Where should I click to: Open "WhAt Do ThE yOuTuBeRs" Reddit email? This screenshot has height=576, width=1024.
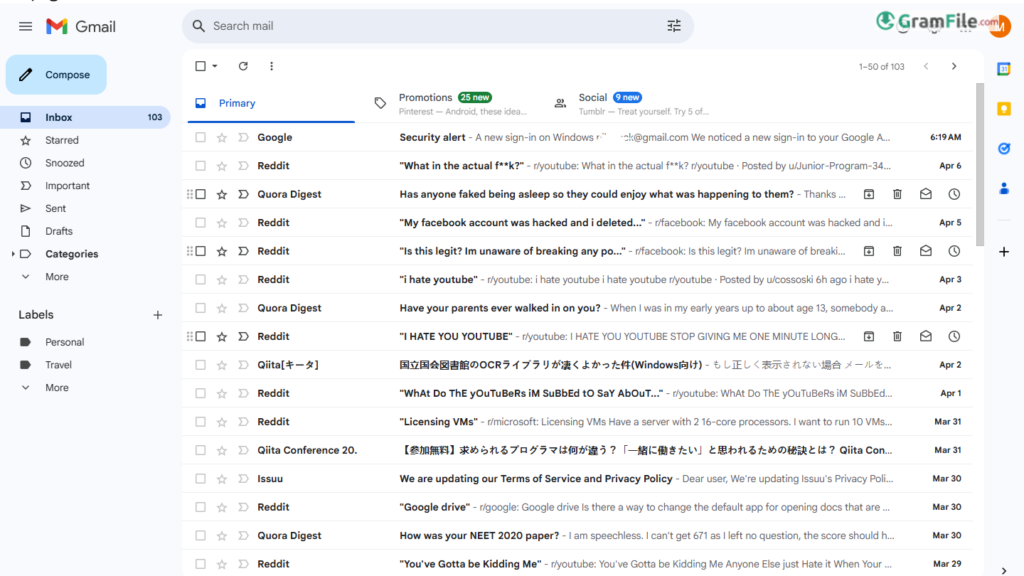578,393
